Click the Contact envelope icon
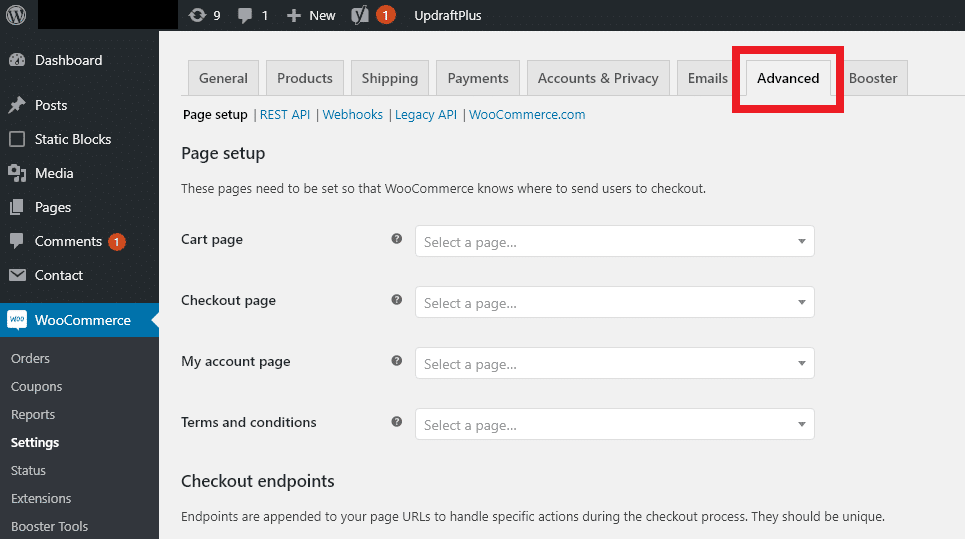The image size is (965, 539). coord(17,275)
